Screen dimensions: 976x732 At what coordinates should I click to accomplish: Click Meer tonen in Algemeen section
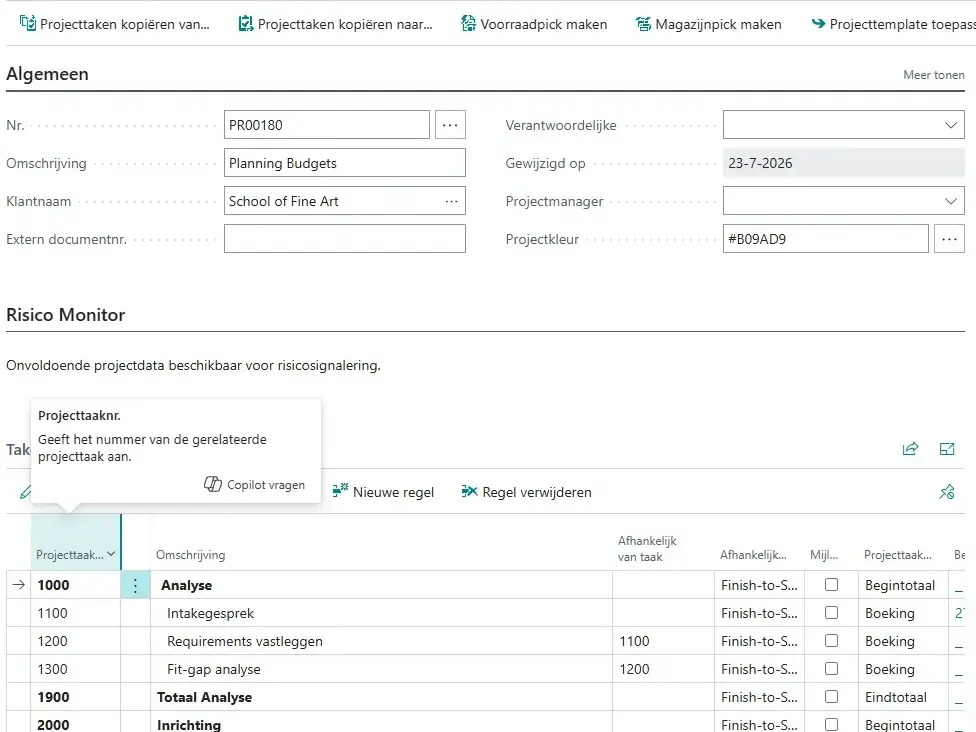coord(934,75)
